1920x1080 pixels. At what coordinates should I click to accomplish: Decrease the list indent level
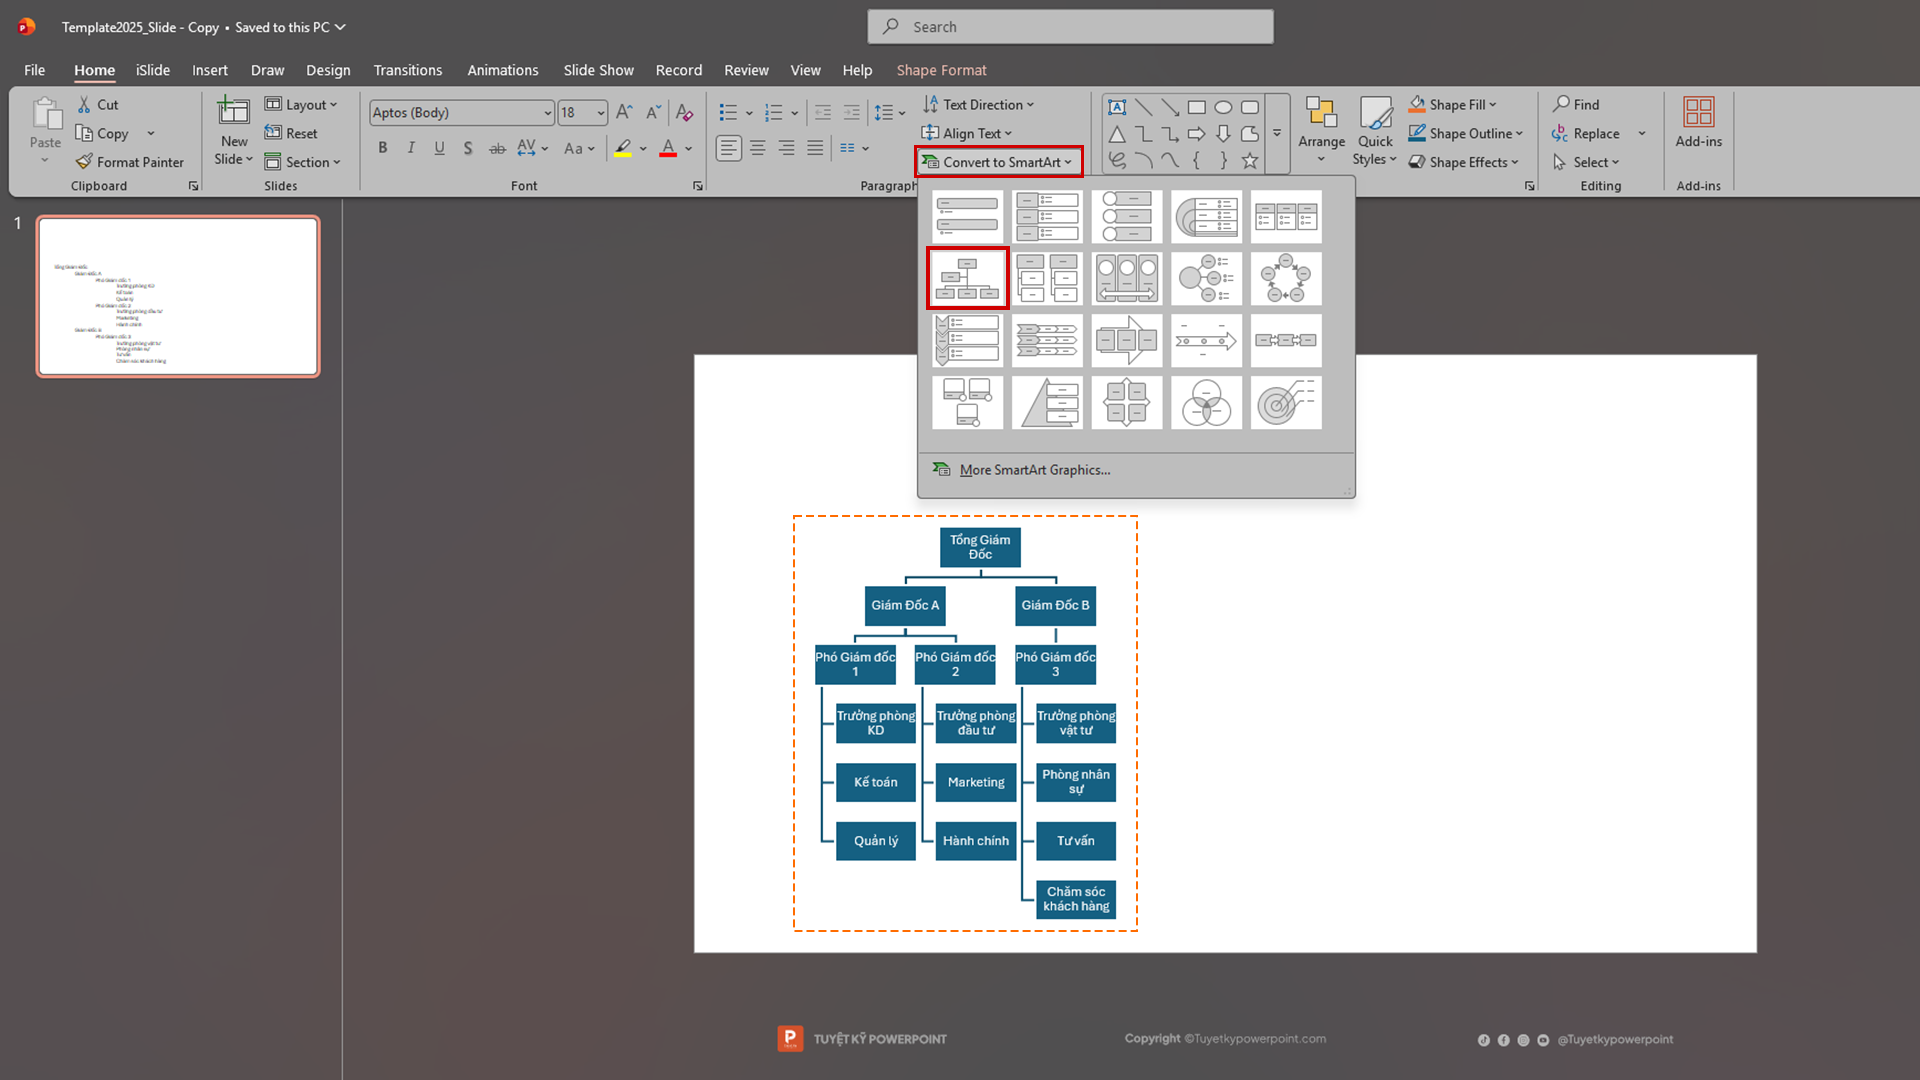[822, 112]
